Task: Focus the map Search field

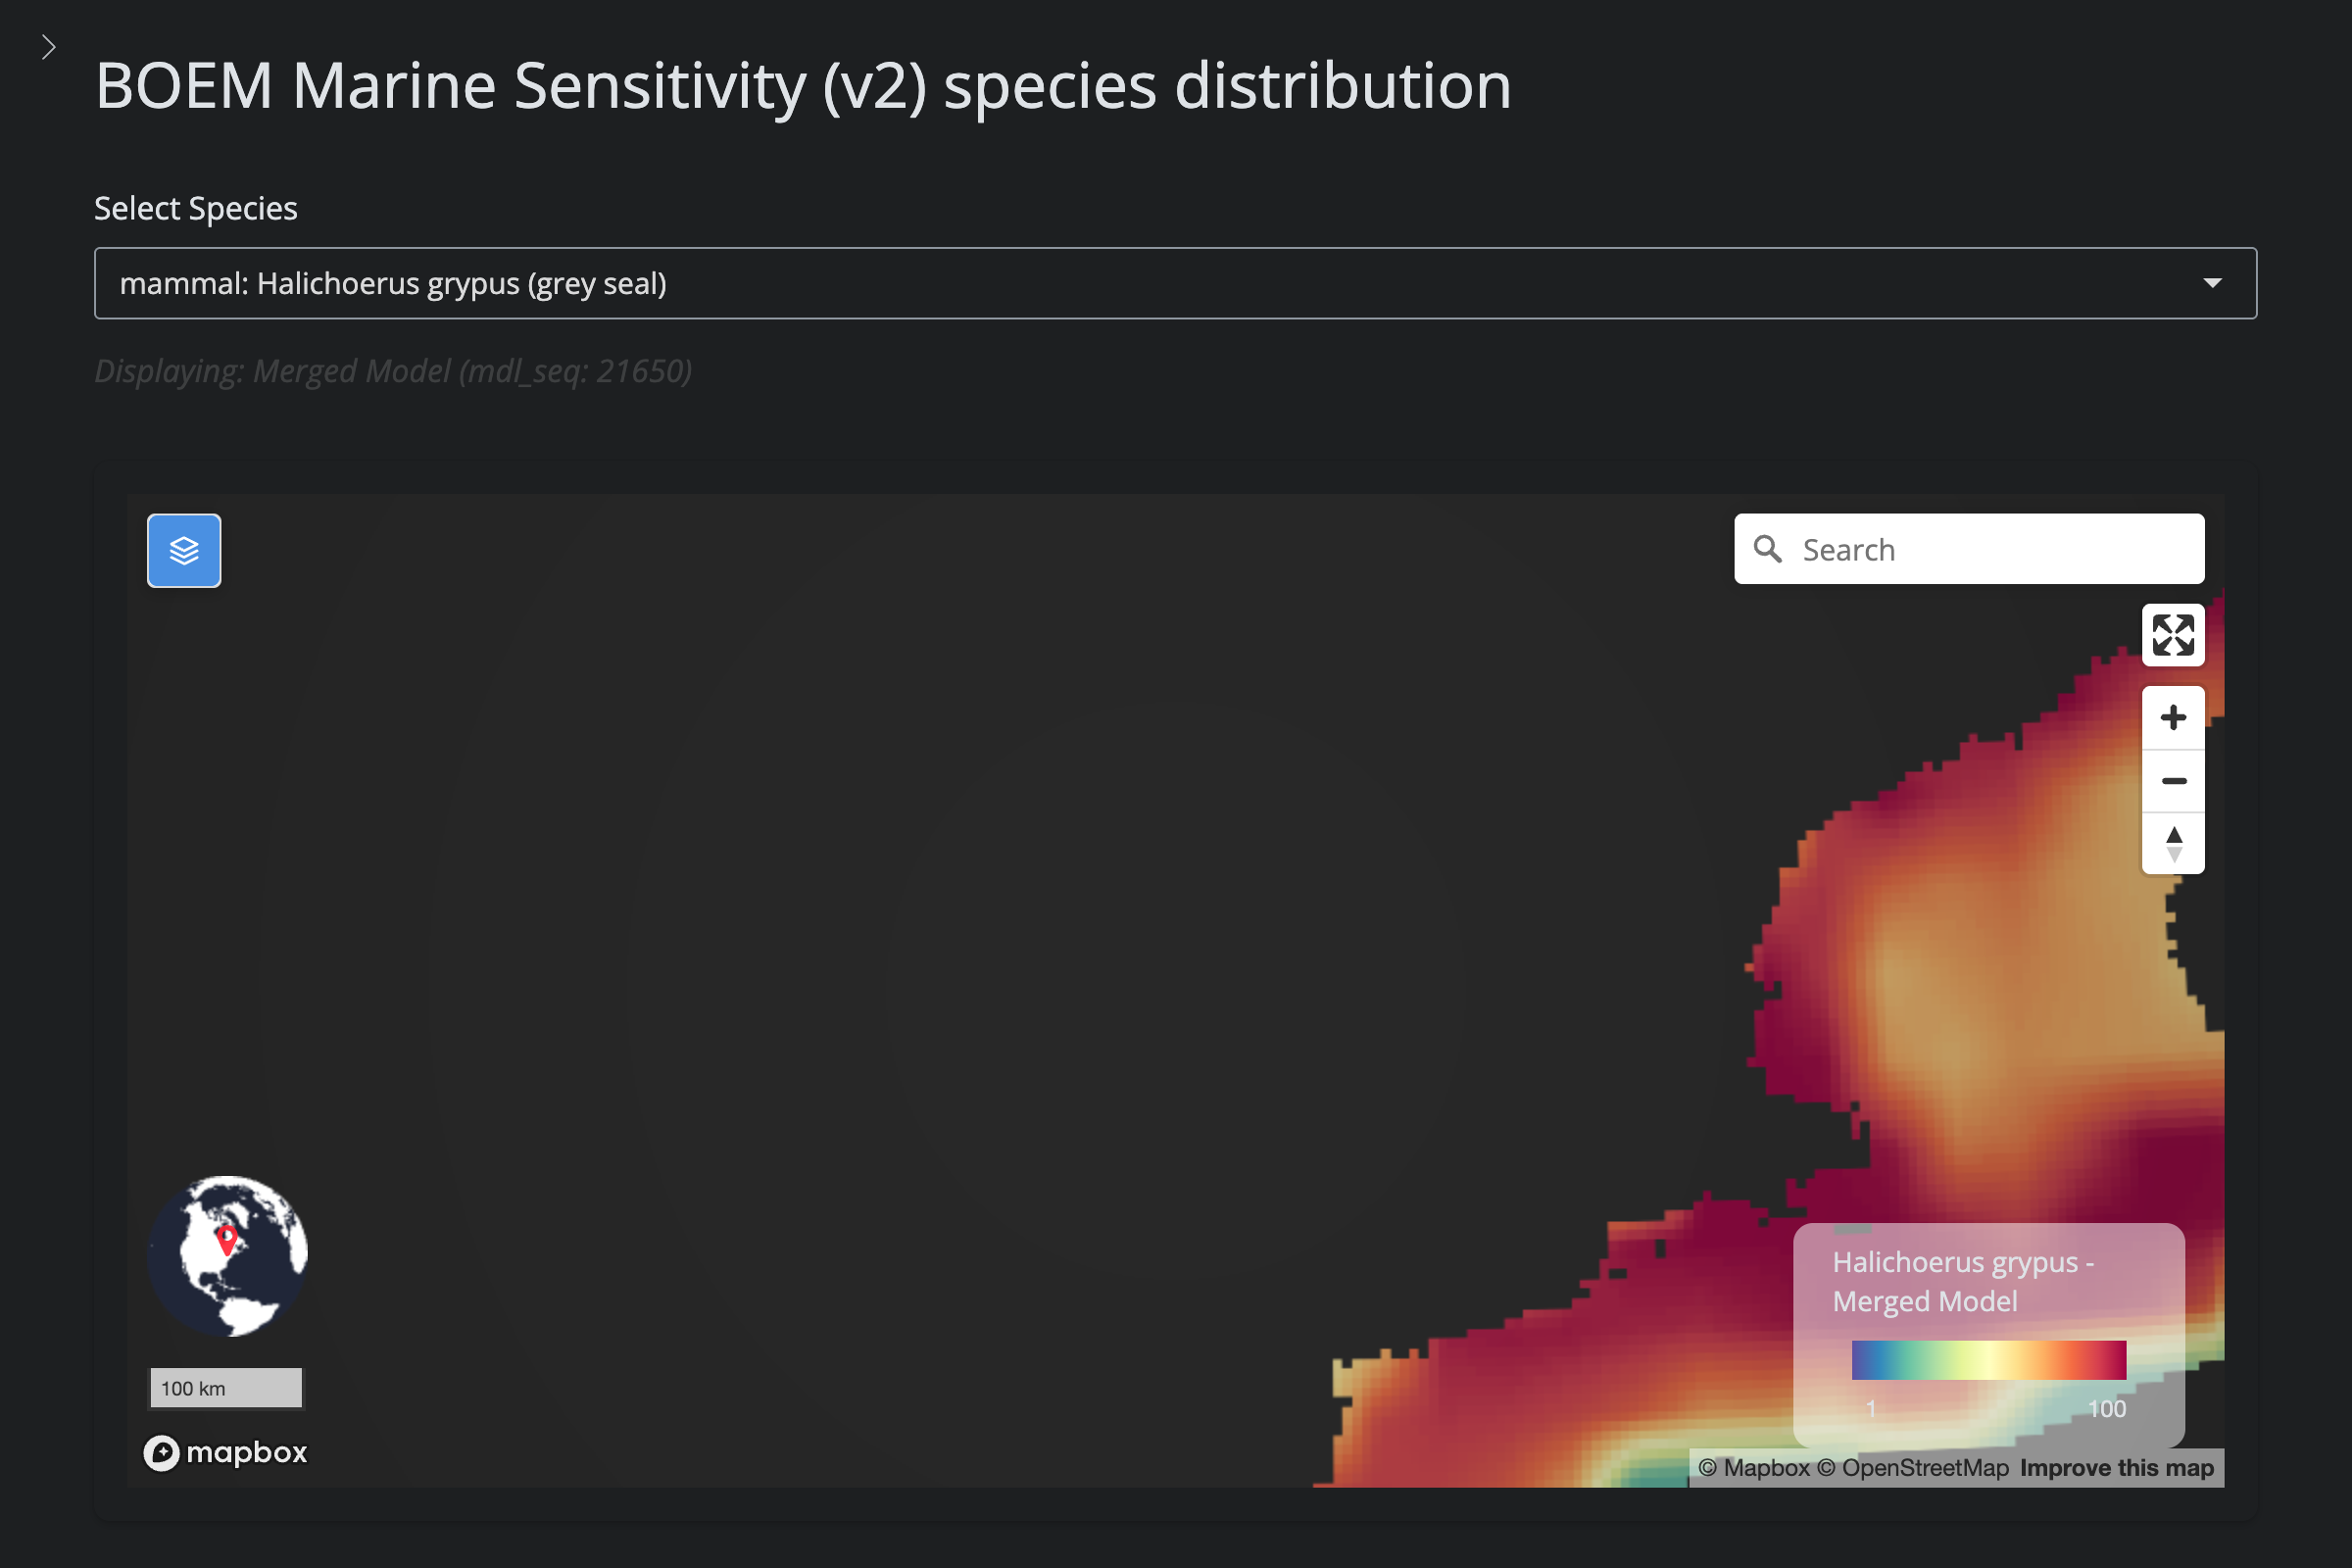Action: 1990,549
